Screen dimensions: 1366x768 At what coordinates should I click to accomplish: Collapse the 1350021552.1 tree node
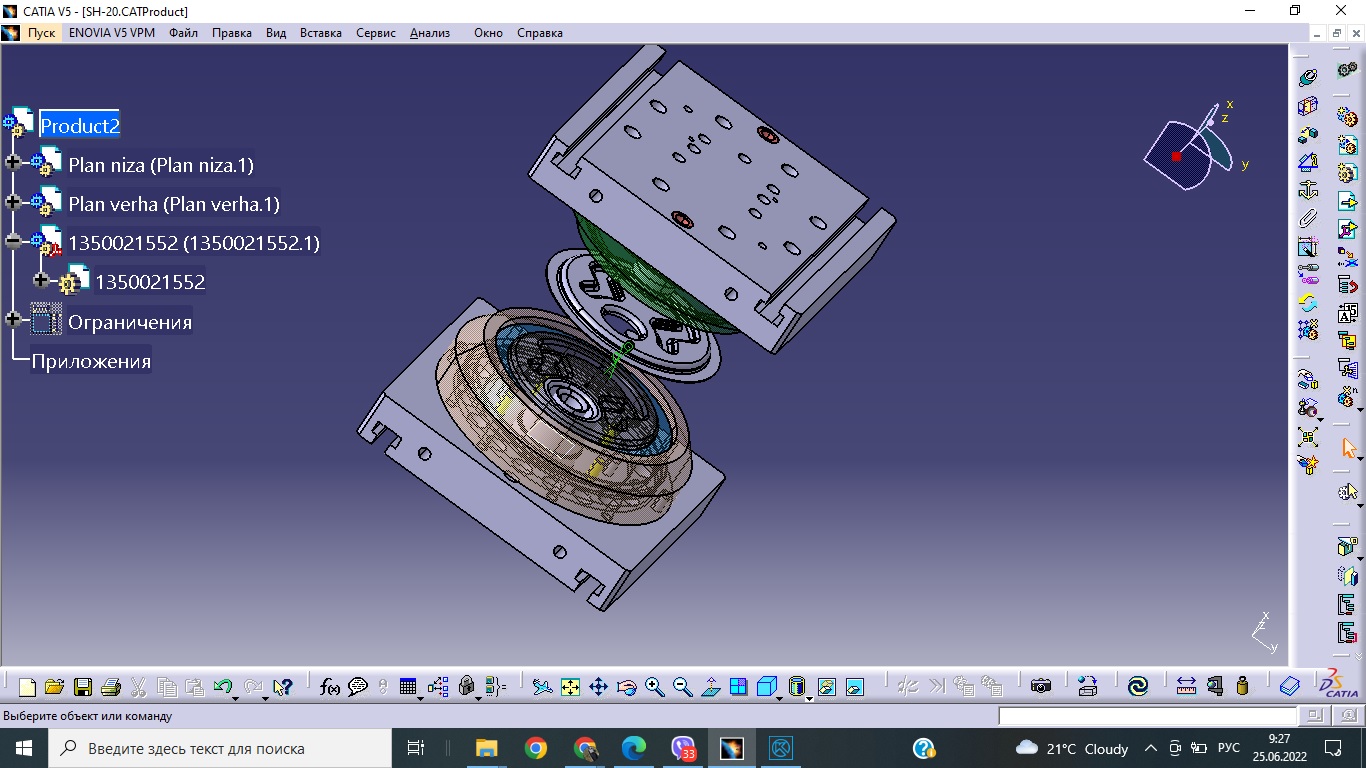point(13,241)
